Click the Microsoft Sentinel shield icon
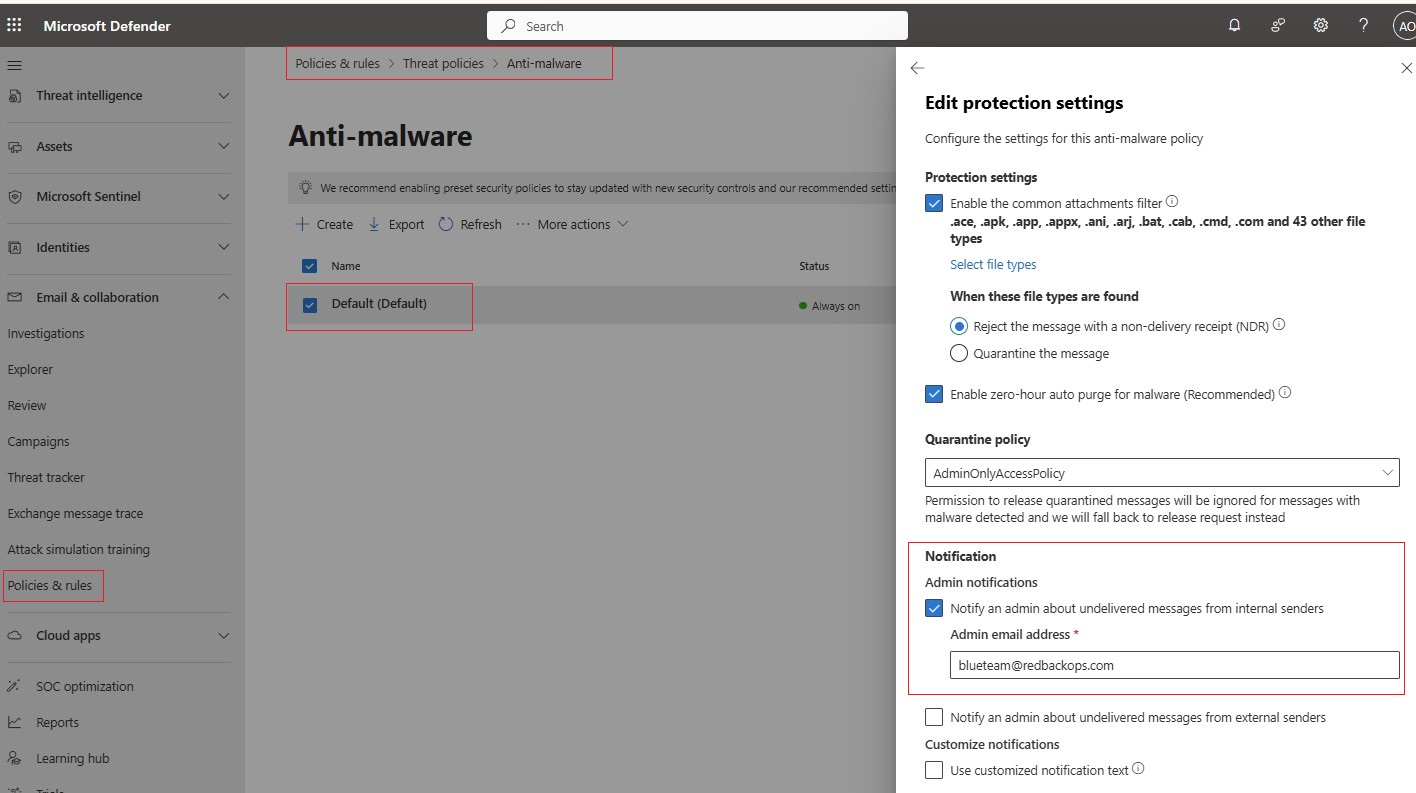 15,197
